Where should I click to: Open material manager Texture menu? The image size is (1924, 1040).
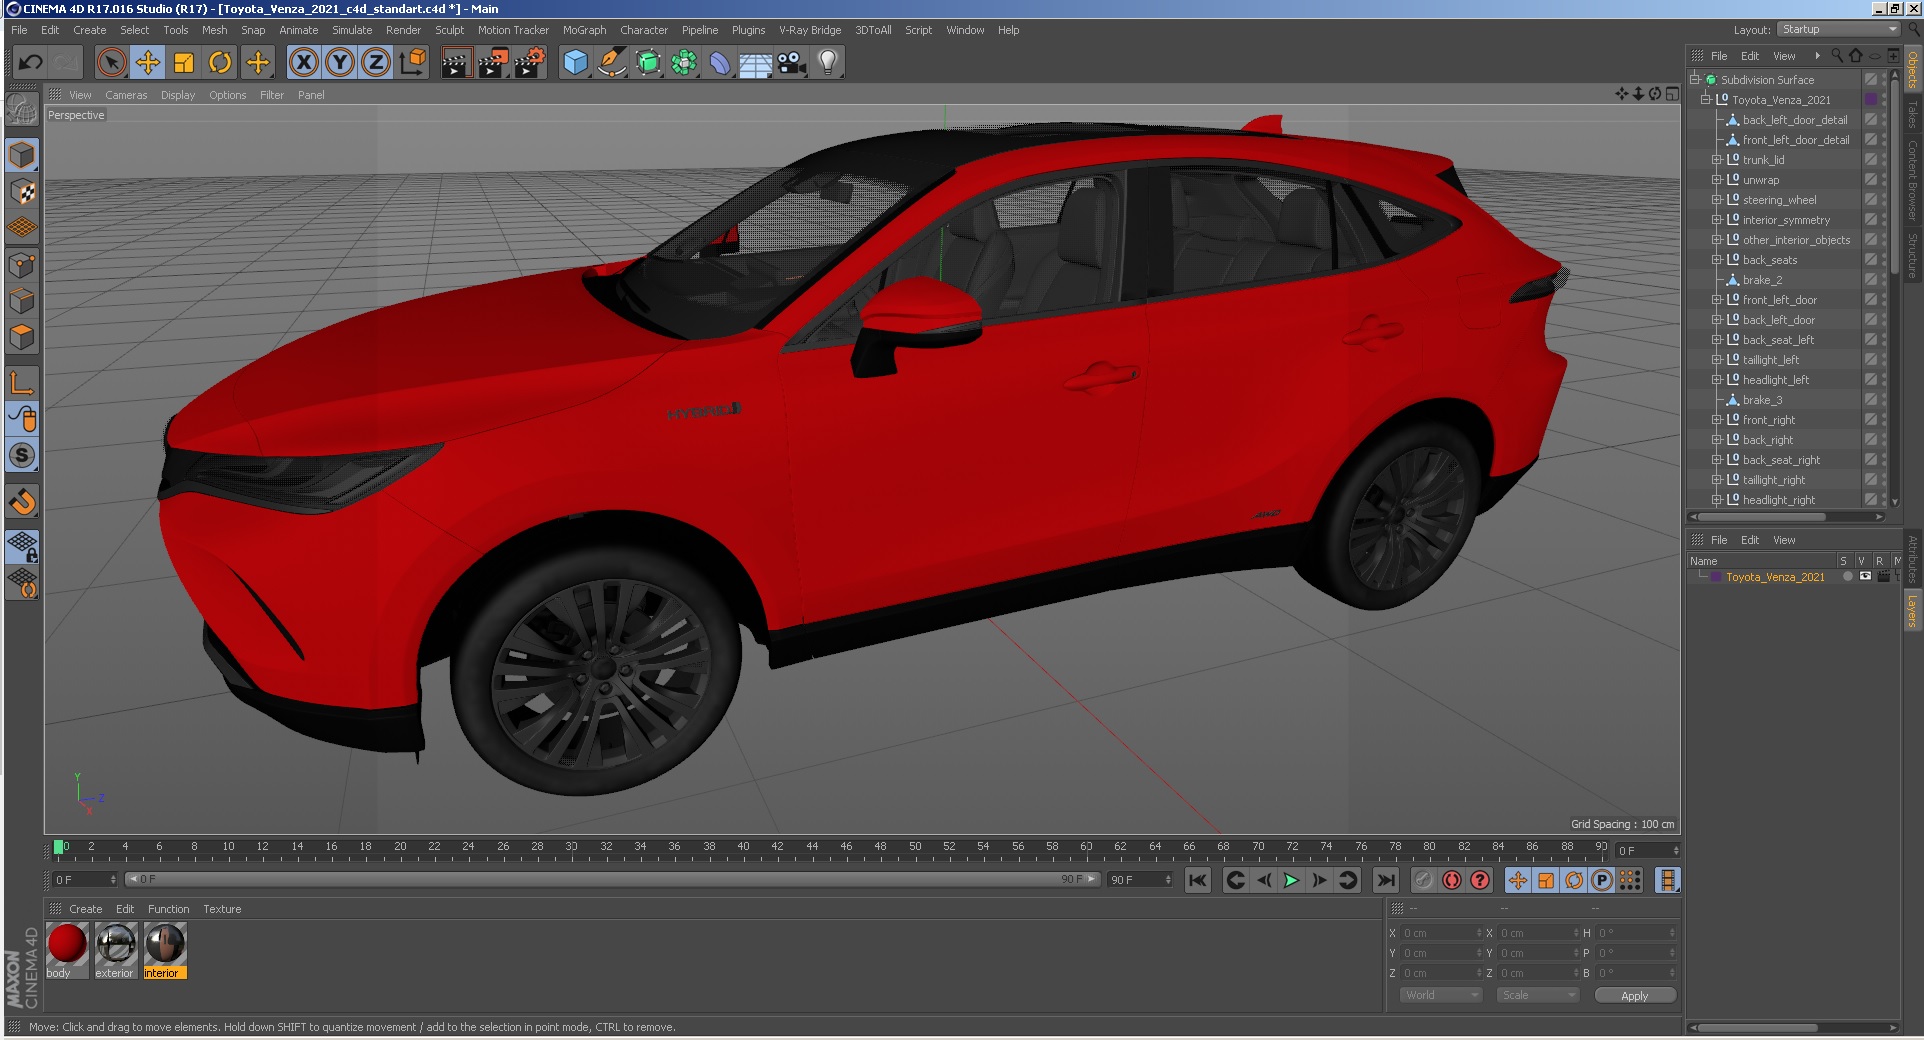click(222, 909)
